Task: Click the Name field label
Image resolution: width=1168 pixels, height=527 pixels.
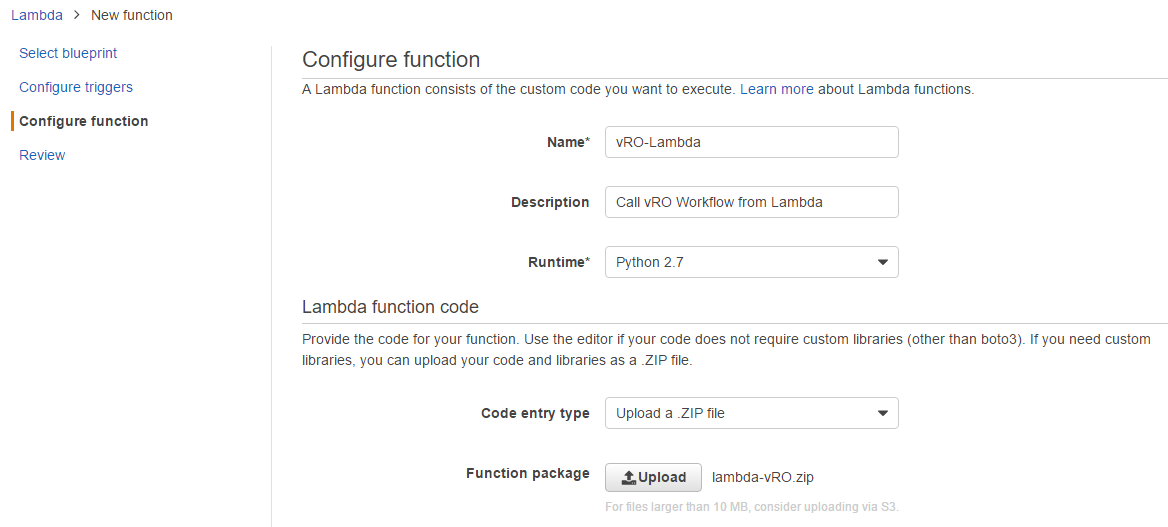Action: pos(567,142)
